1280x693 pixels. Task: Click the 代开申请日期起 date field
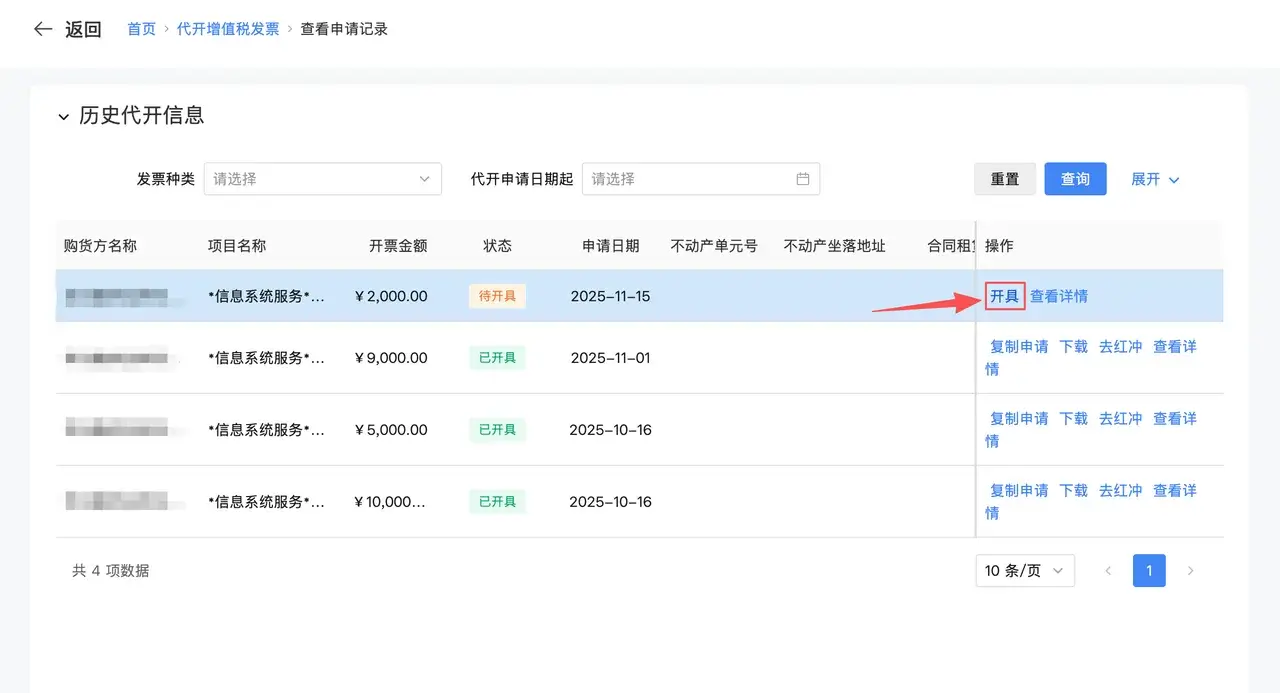tap(701, 179)
